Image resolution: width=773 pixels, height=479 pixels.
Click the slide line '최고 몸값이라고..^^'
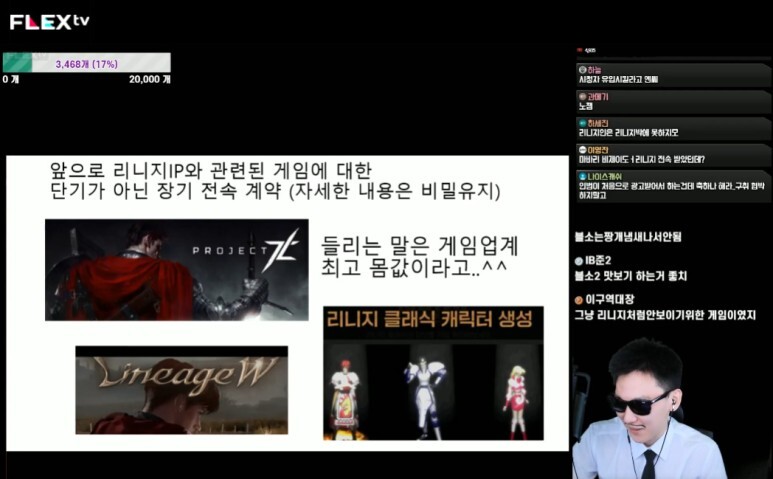pyautogui.click(x=414, y=268)
